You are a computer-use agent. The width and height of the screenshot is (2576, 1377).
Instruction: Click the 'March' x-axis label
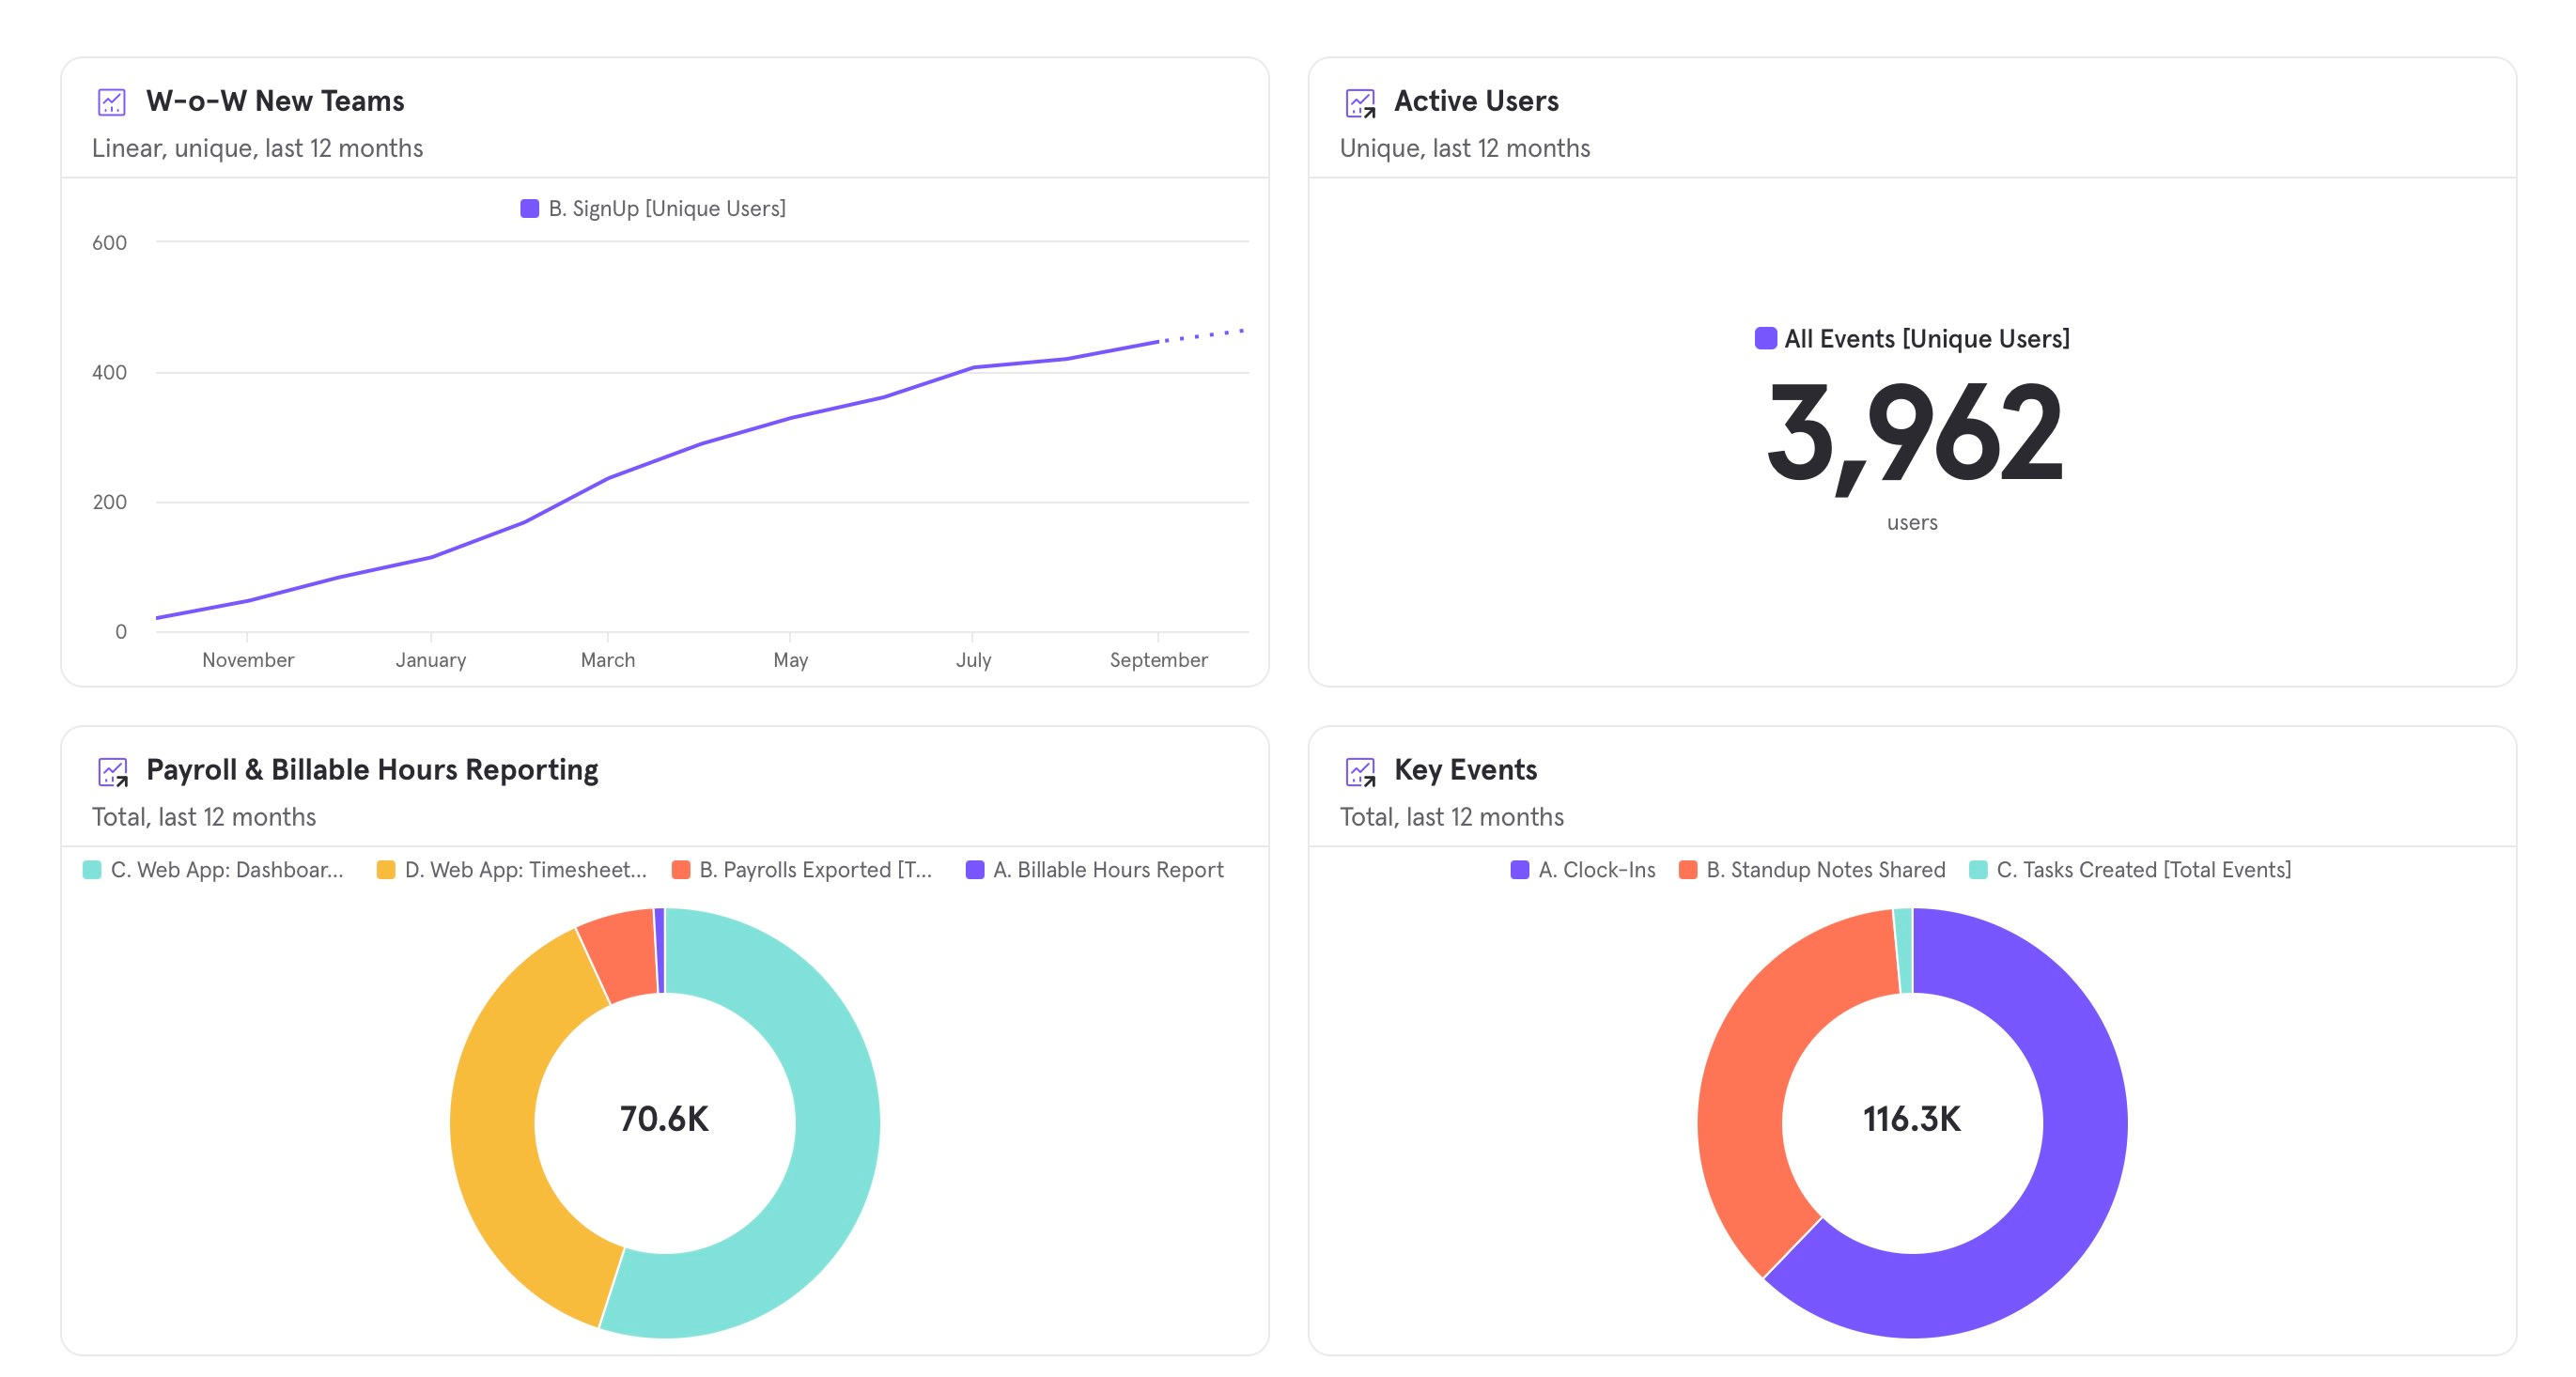click(x=608, y=660)
